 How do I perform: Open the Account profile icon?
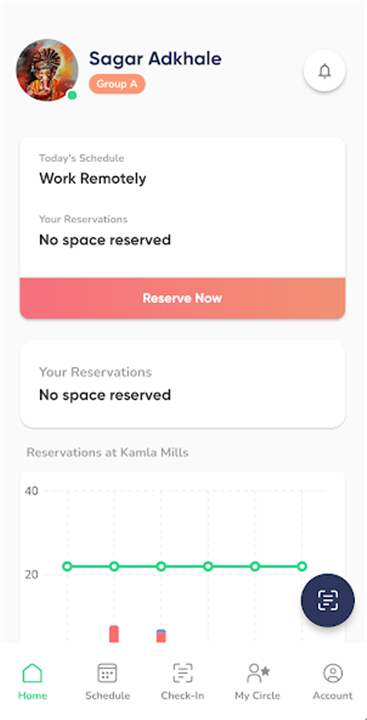pos(333,673)
